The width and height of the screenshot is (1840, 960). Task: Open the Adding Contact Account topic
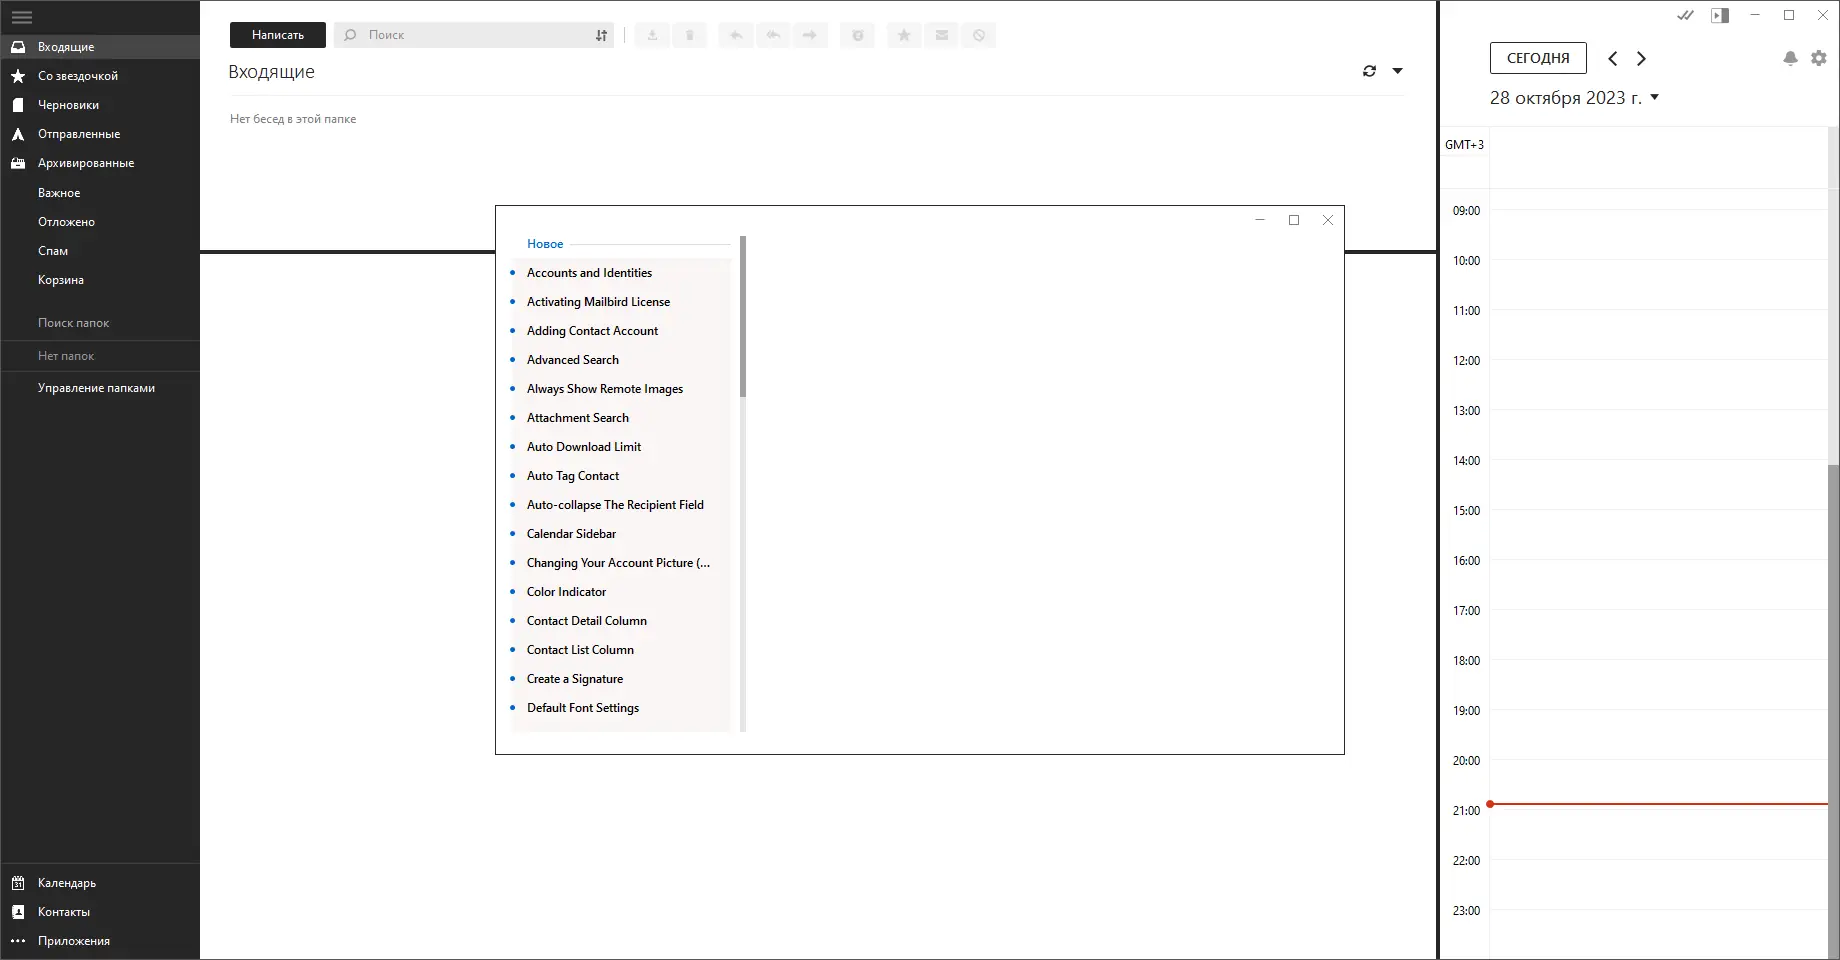click(x=620, y=331)
